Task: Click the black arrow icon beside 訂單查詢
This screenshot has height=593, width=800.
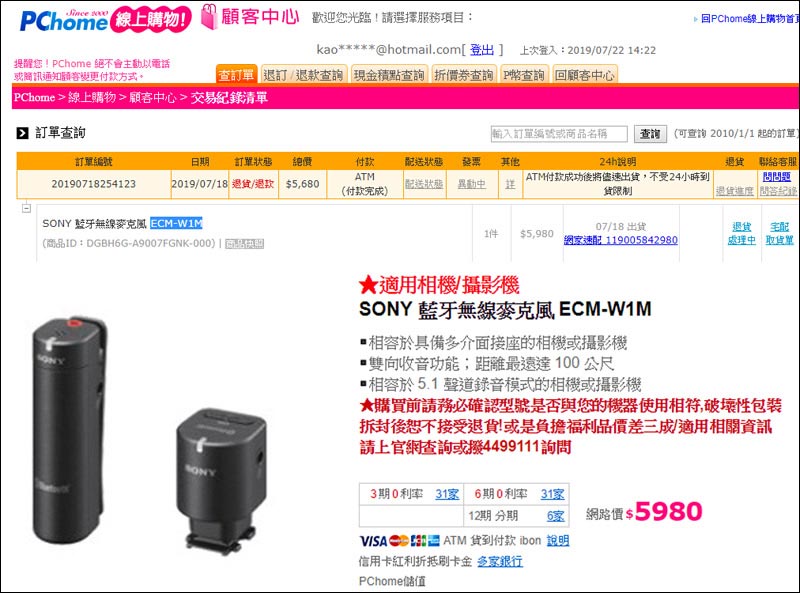Action: click(22, 133)
